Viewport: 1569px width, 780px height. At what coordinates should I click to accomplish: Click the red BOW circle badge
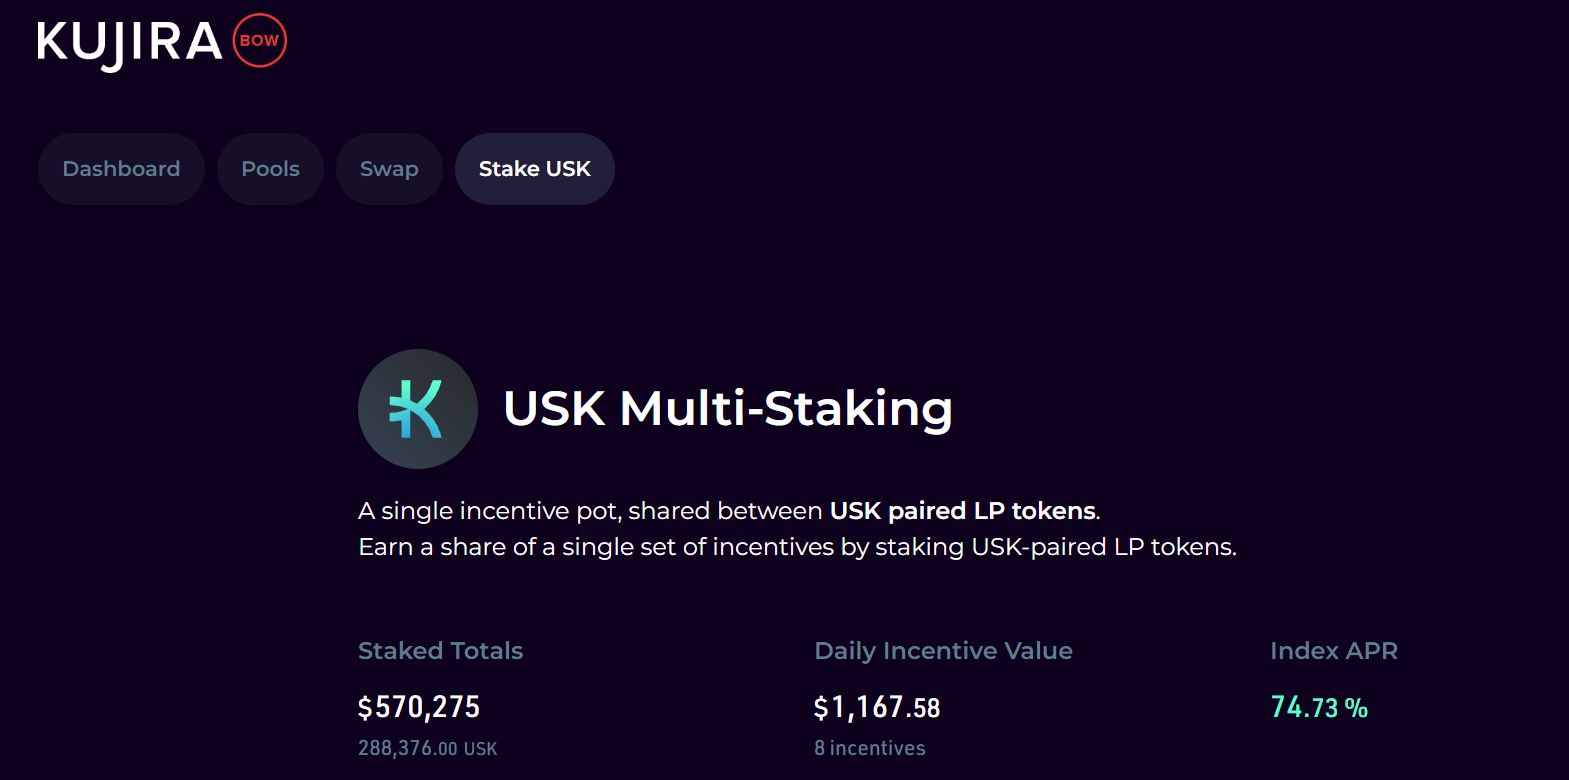click(x=259, y=41)
